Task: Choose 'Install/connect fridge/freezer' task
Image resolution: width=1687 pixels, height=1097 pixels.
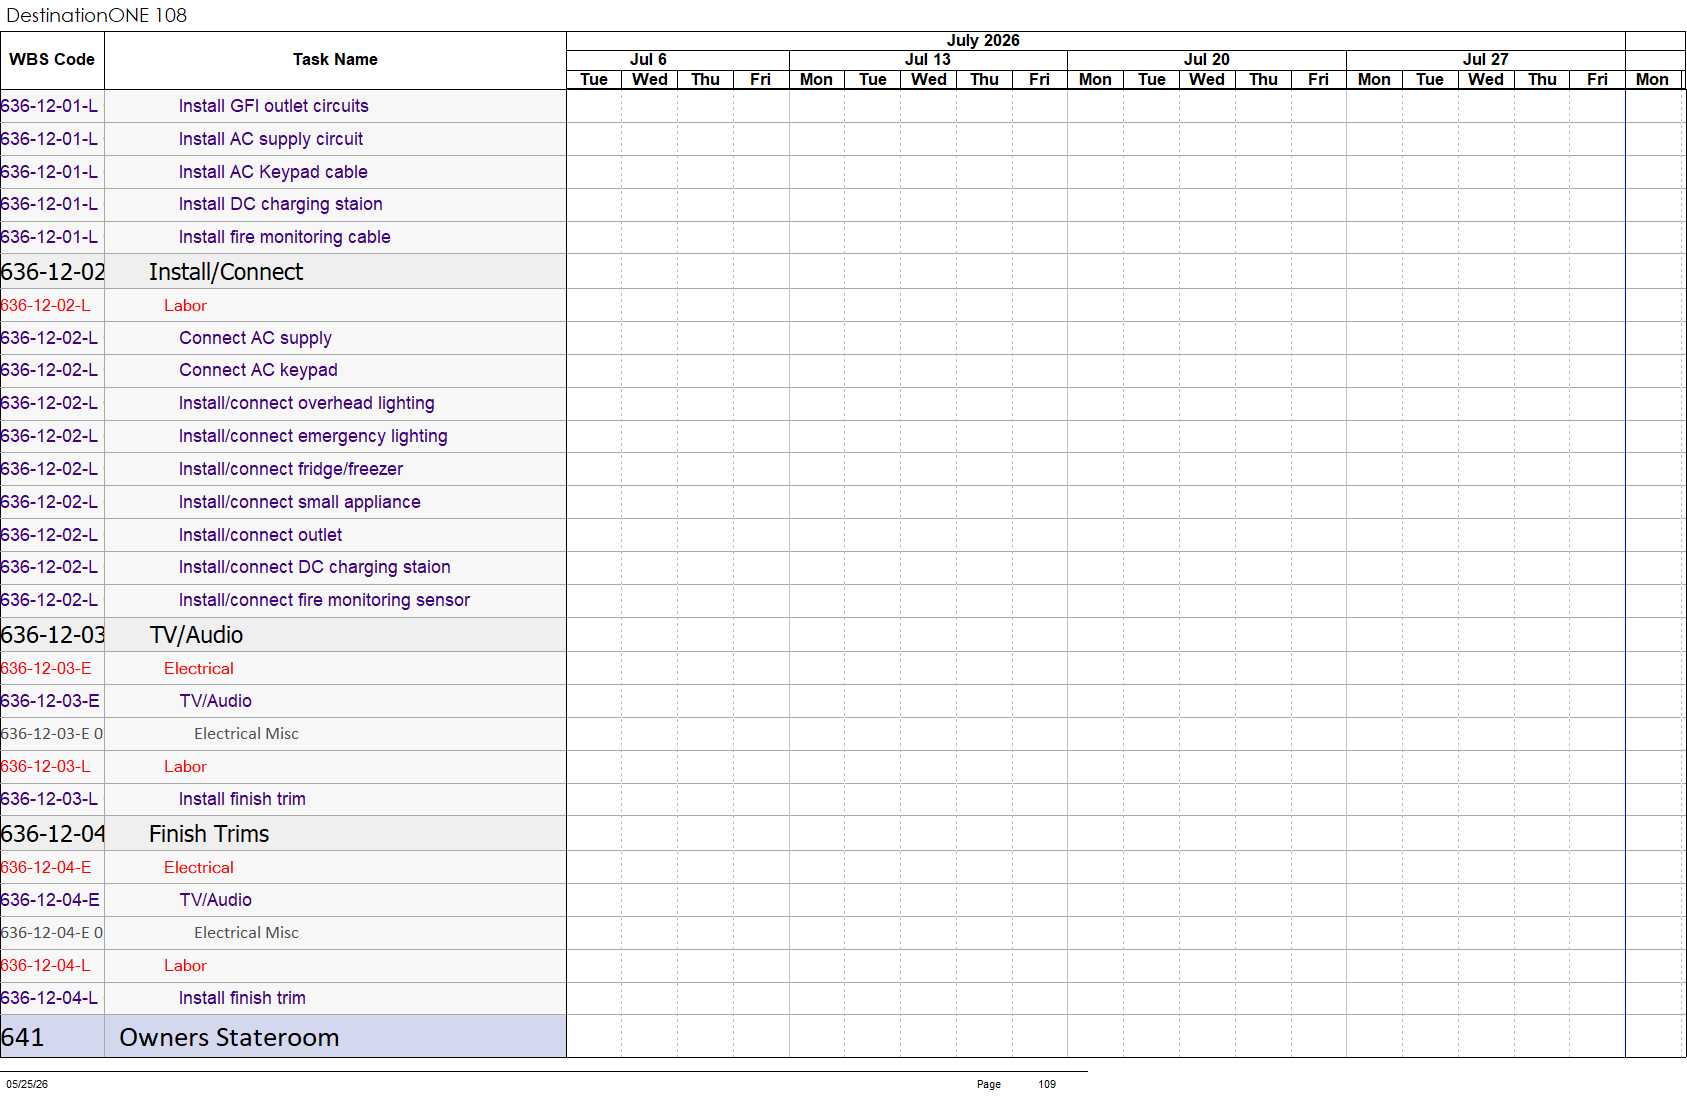Action: [290, 469]
